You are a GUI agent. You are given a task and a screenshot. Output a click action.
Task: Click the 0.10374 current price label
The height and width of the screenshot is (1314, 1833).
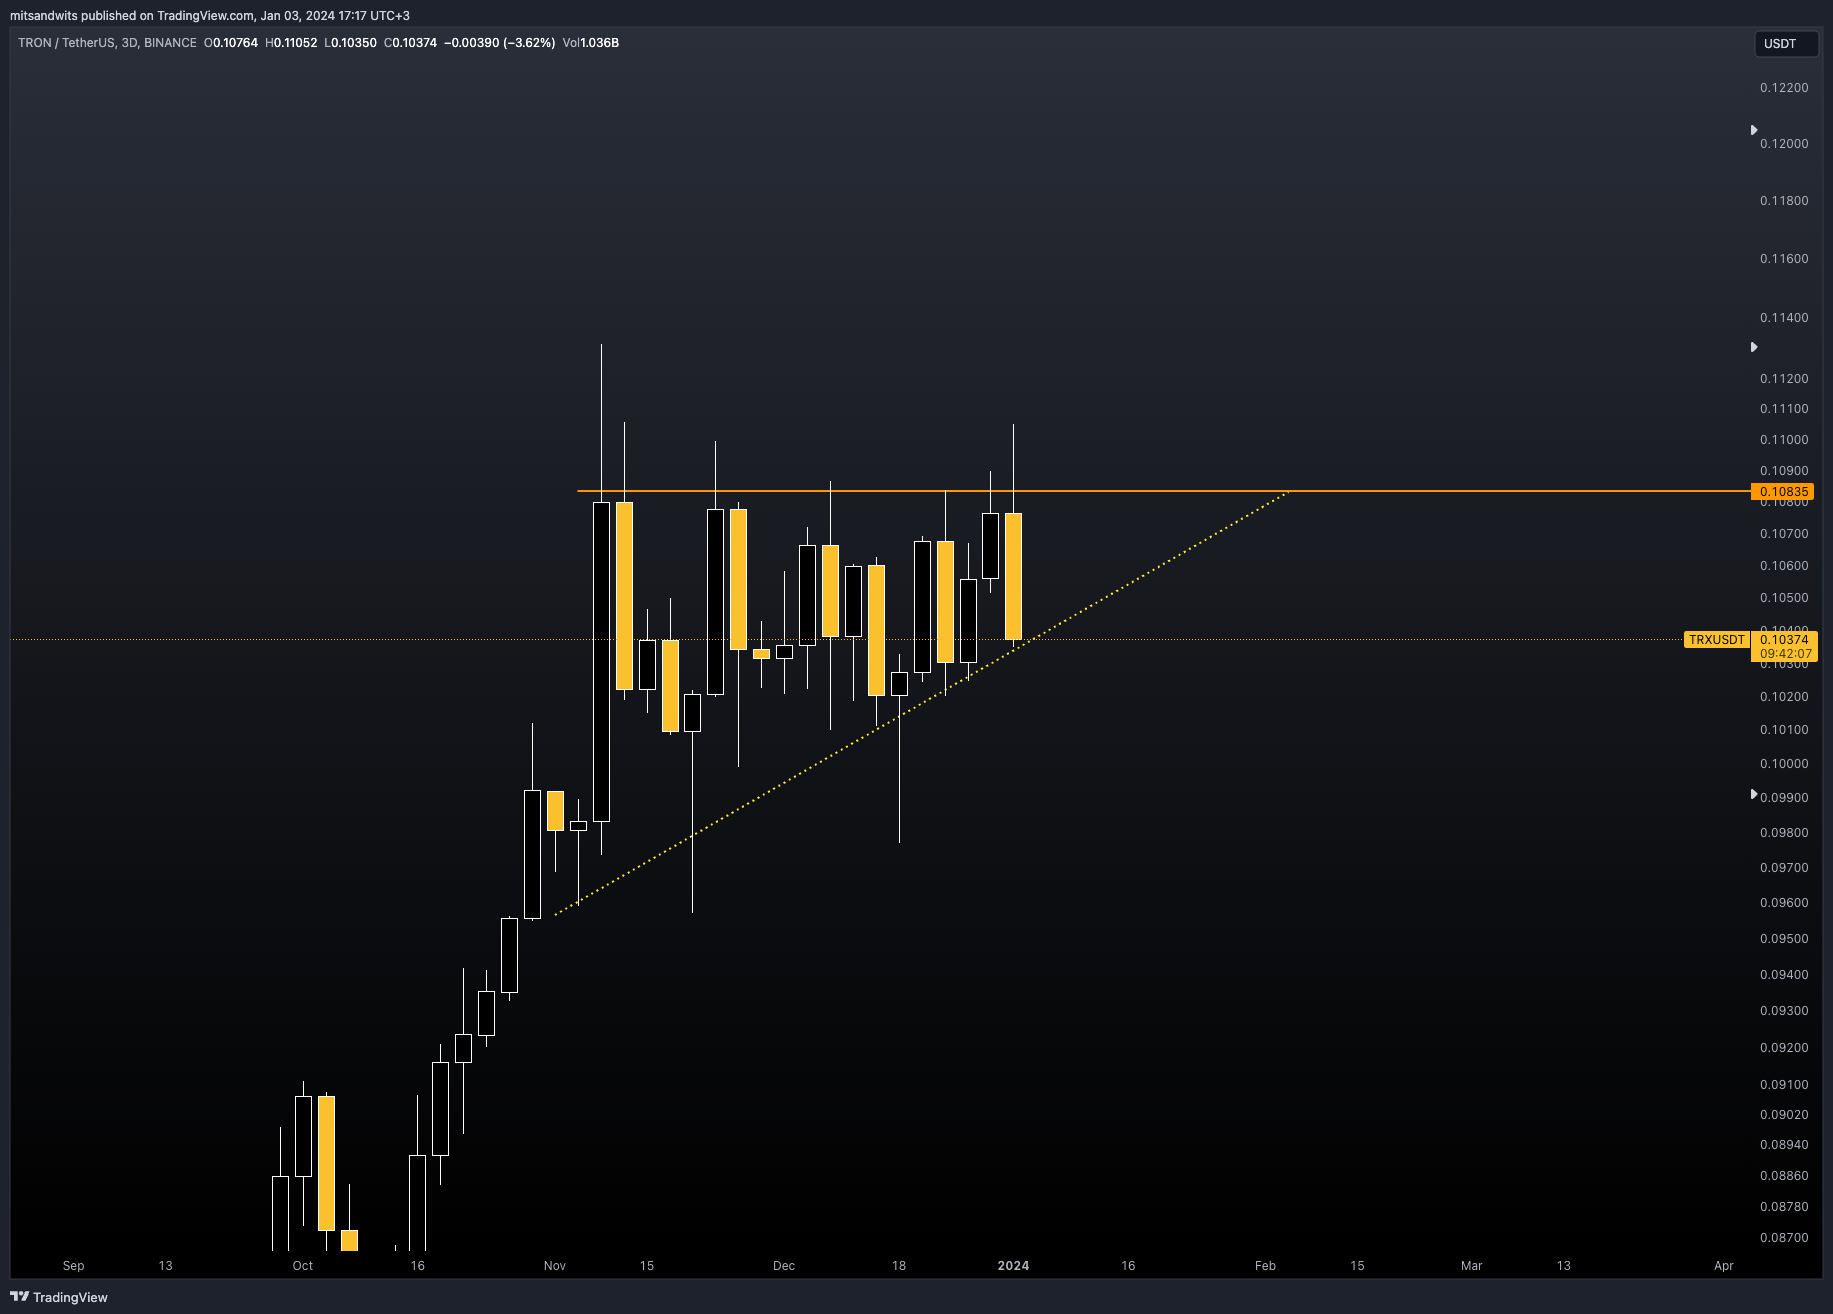(1784, 640)
